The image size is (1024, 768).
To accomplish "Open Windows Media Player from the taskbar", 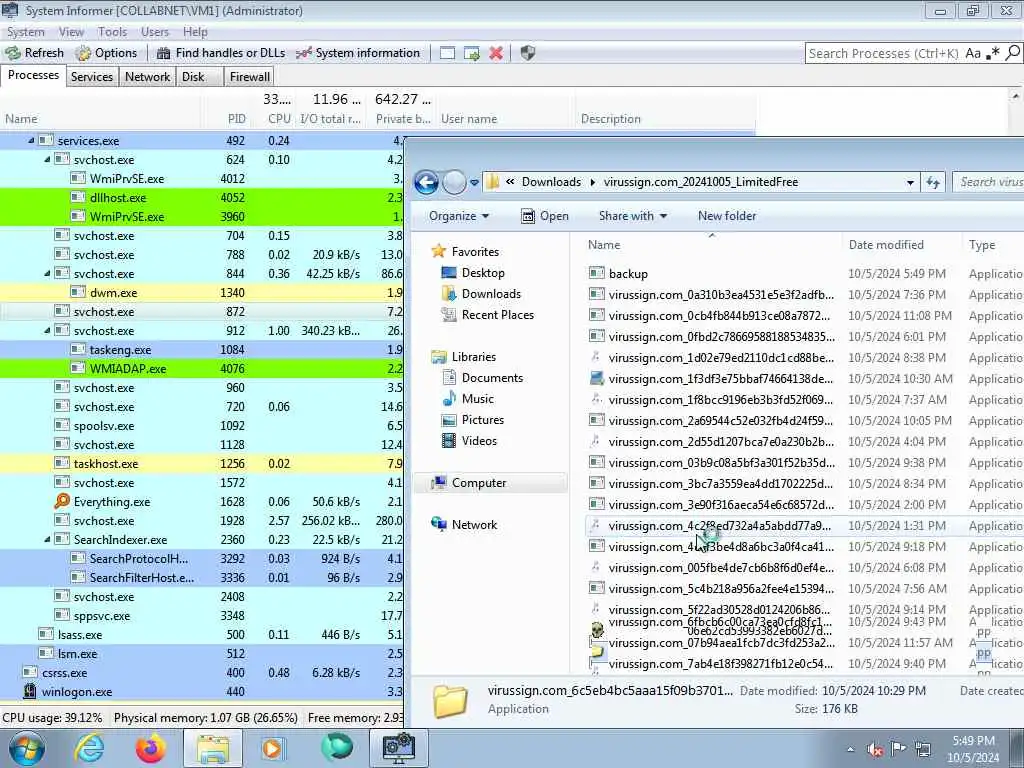I will 272,748.
